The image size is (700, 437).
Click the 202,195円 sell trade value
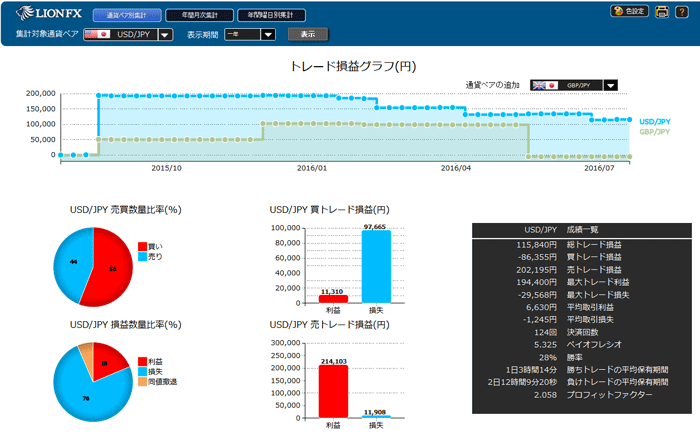coord(536,270)
